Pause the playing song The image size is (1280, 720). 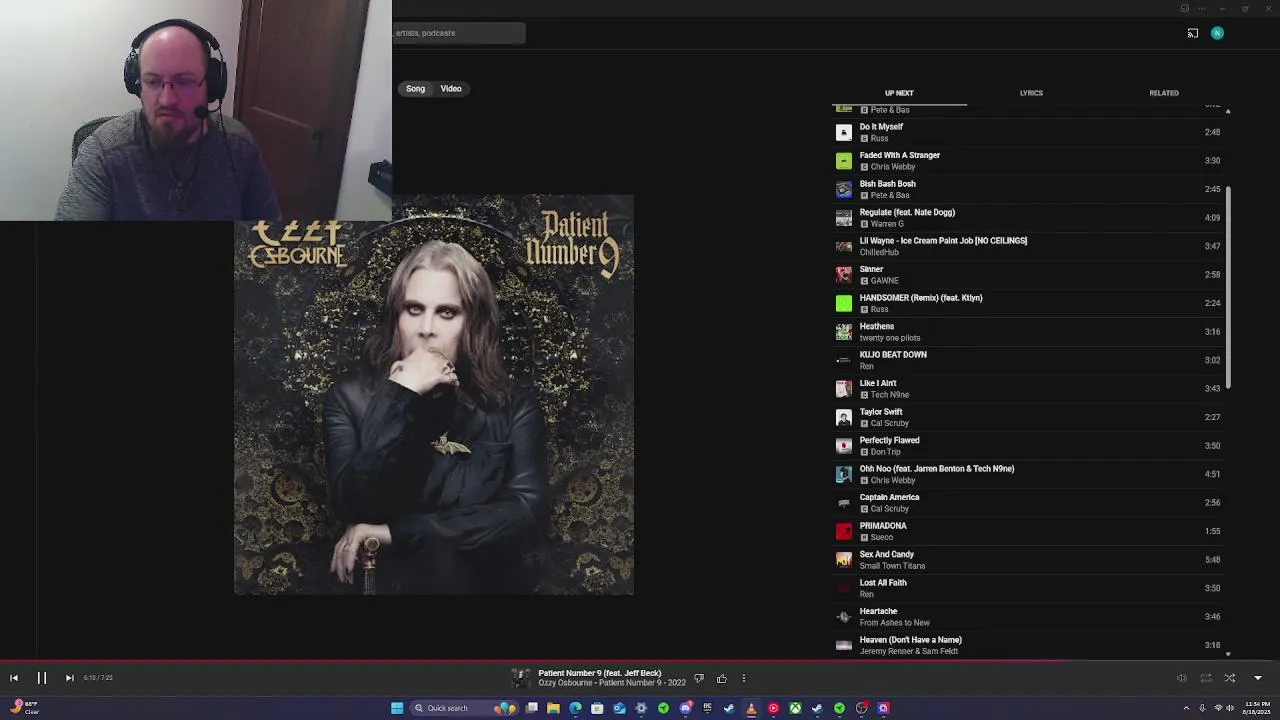point(42,678)
